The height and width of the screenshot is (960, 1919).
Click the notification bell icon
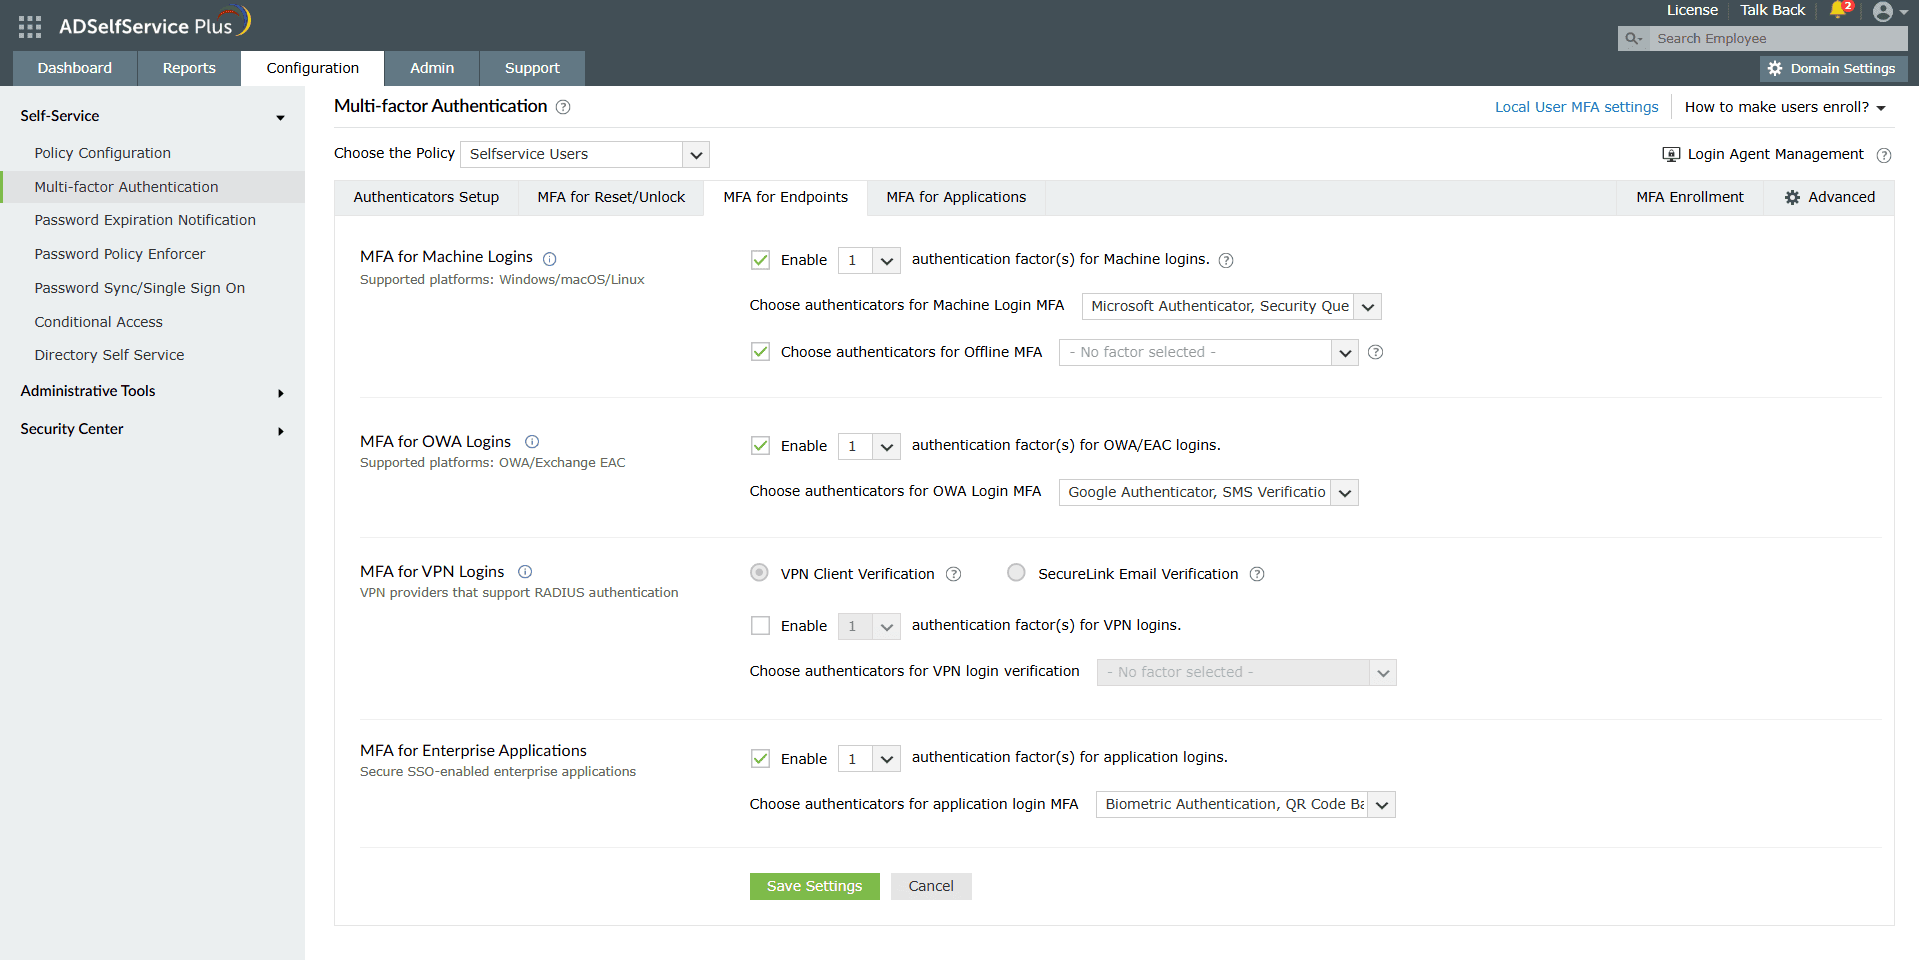coord(1838,10)
